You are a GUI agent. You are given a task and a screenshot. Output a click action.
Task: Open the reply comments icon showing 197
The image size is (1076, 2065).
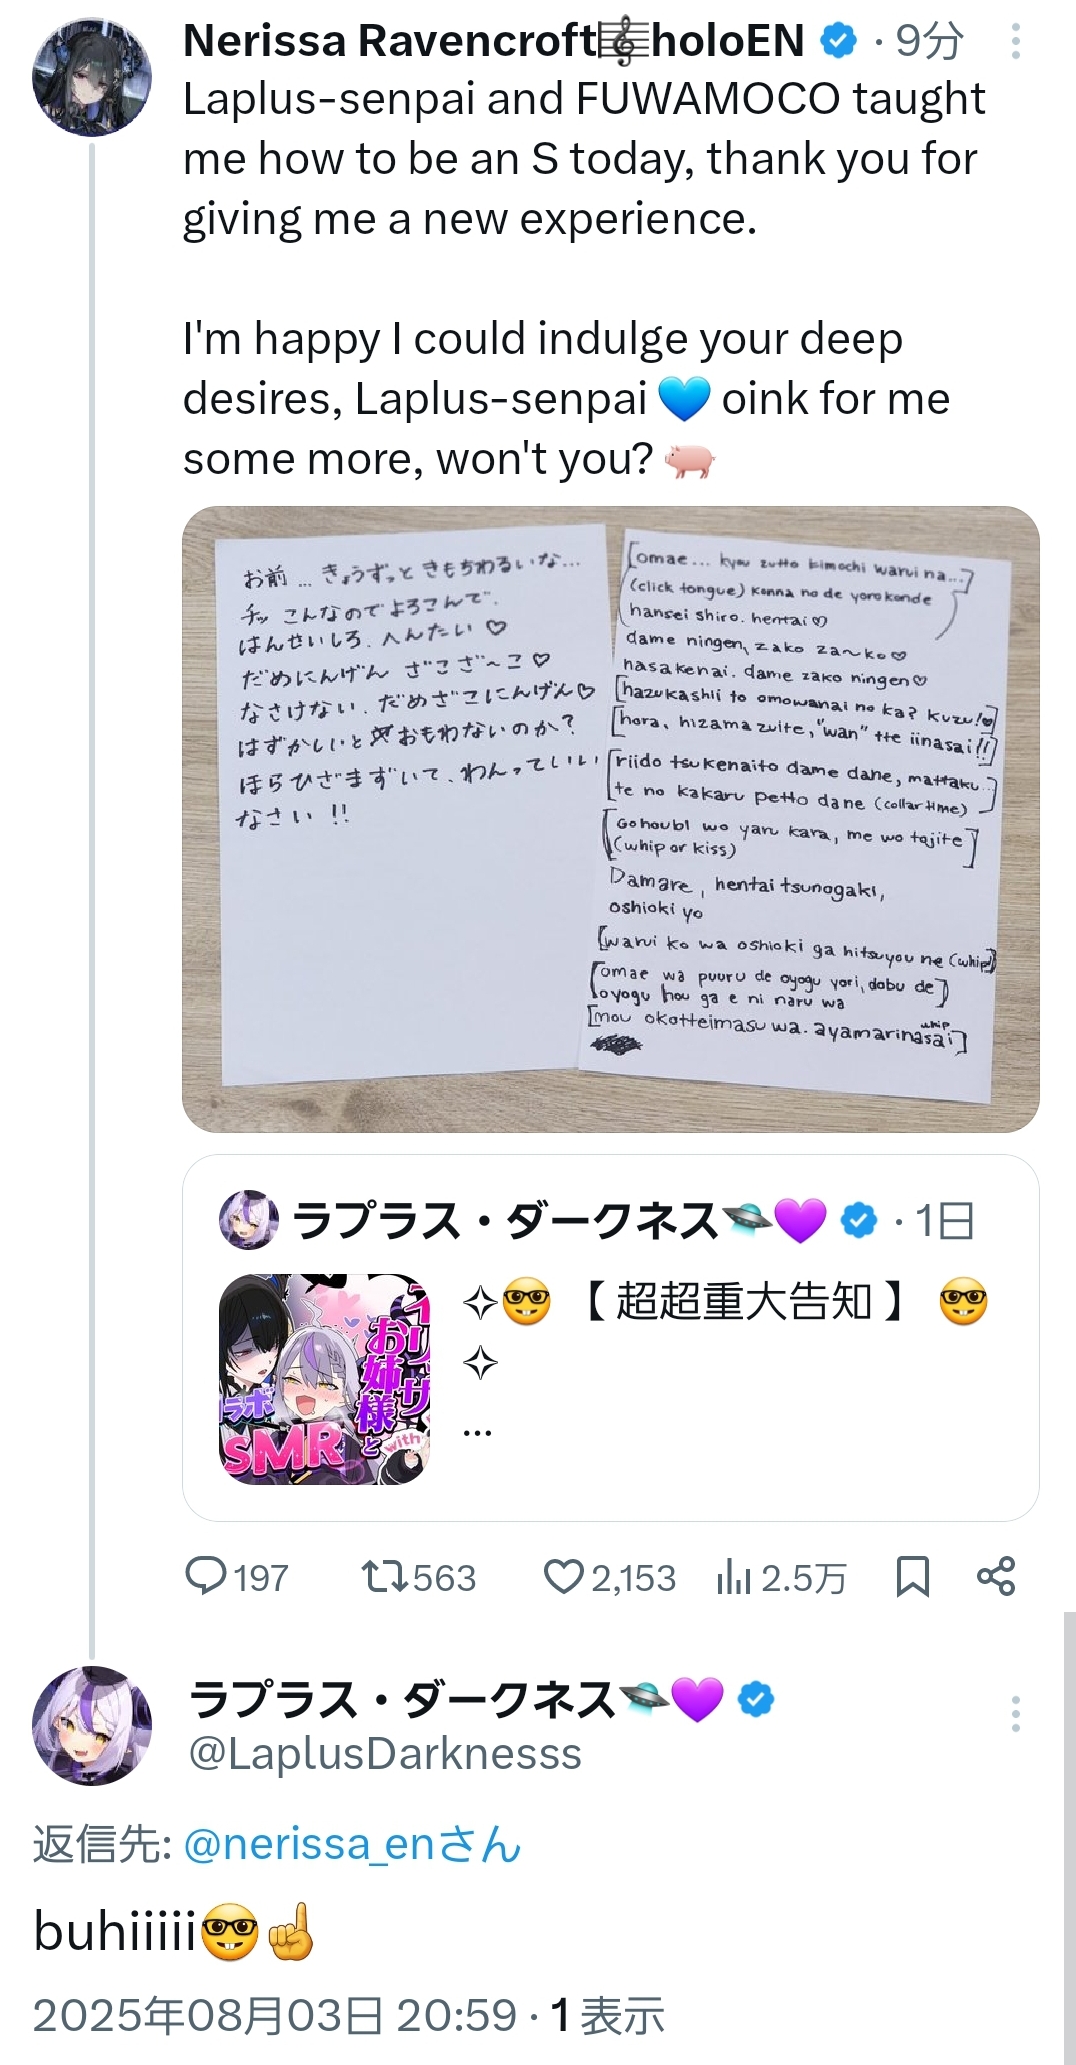(236, 1577)
